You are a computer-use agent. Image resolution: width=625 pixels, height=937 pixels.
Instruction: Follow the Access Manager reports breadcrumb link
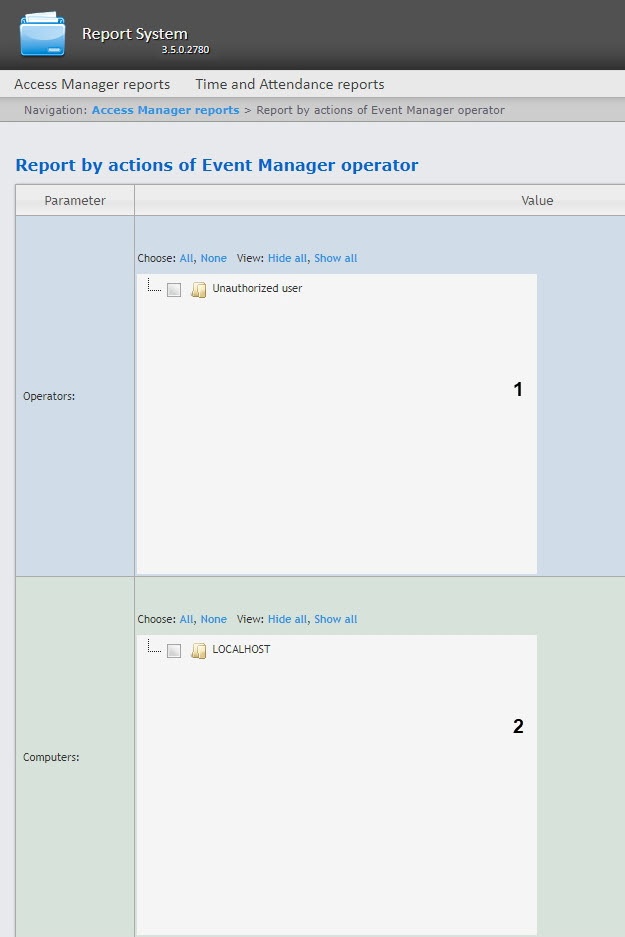coord(165,110)
